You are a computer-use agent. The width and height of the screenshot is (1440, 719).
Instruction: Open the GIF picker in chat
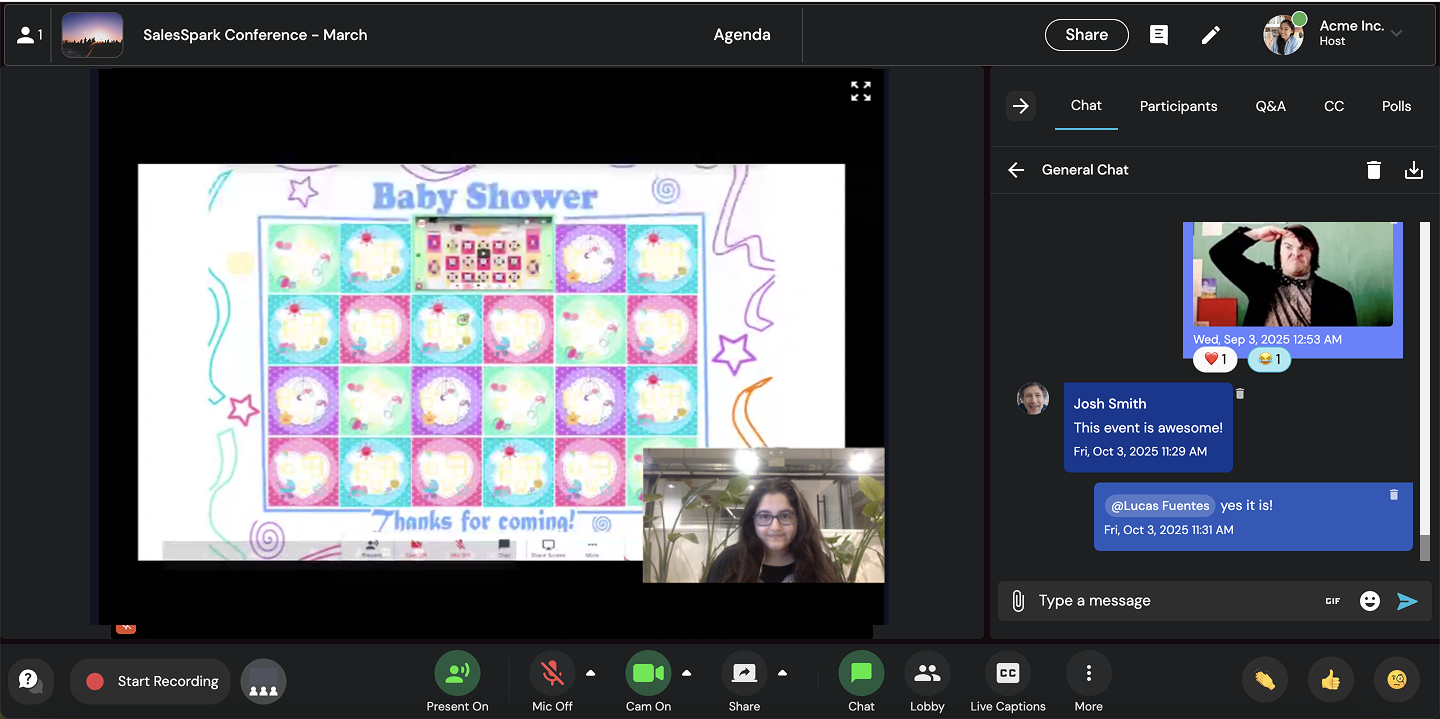click(1332, 601)
